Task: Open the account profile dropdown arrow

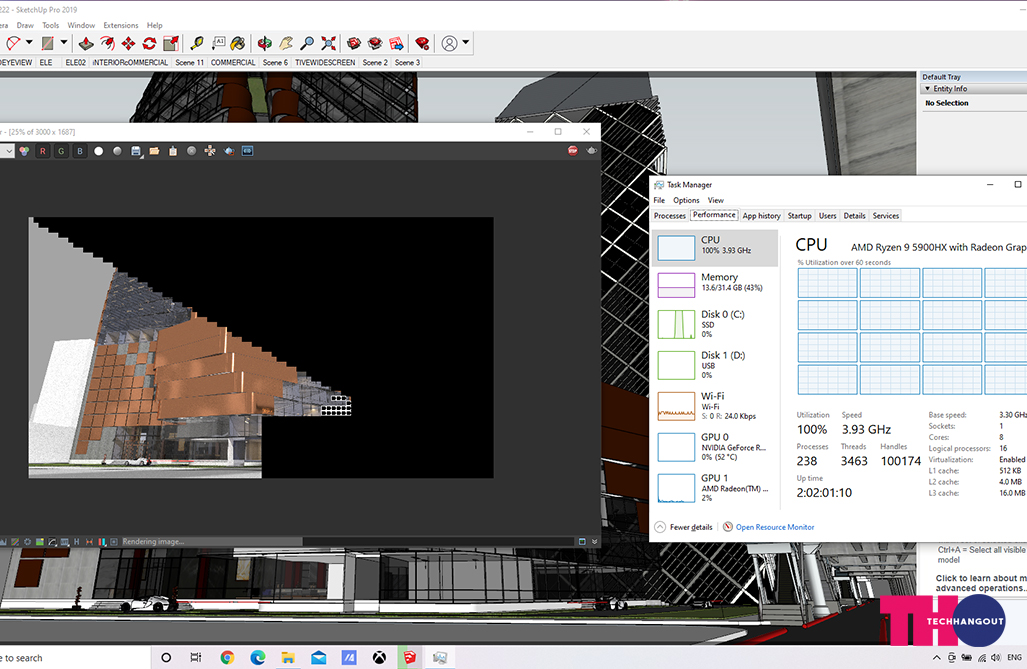Action: [x=466, y=43]
